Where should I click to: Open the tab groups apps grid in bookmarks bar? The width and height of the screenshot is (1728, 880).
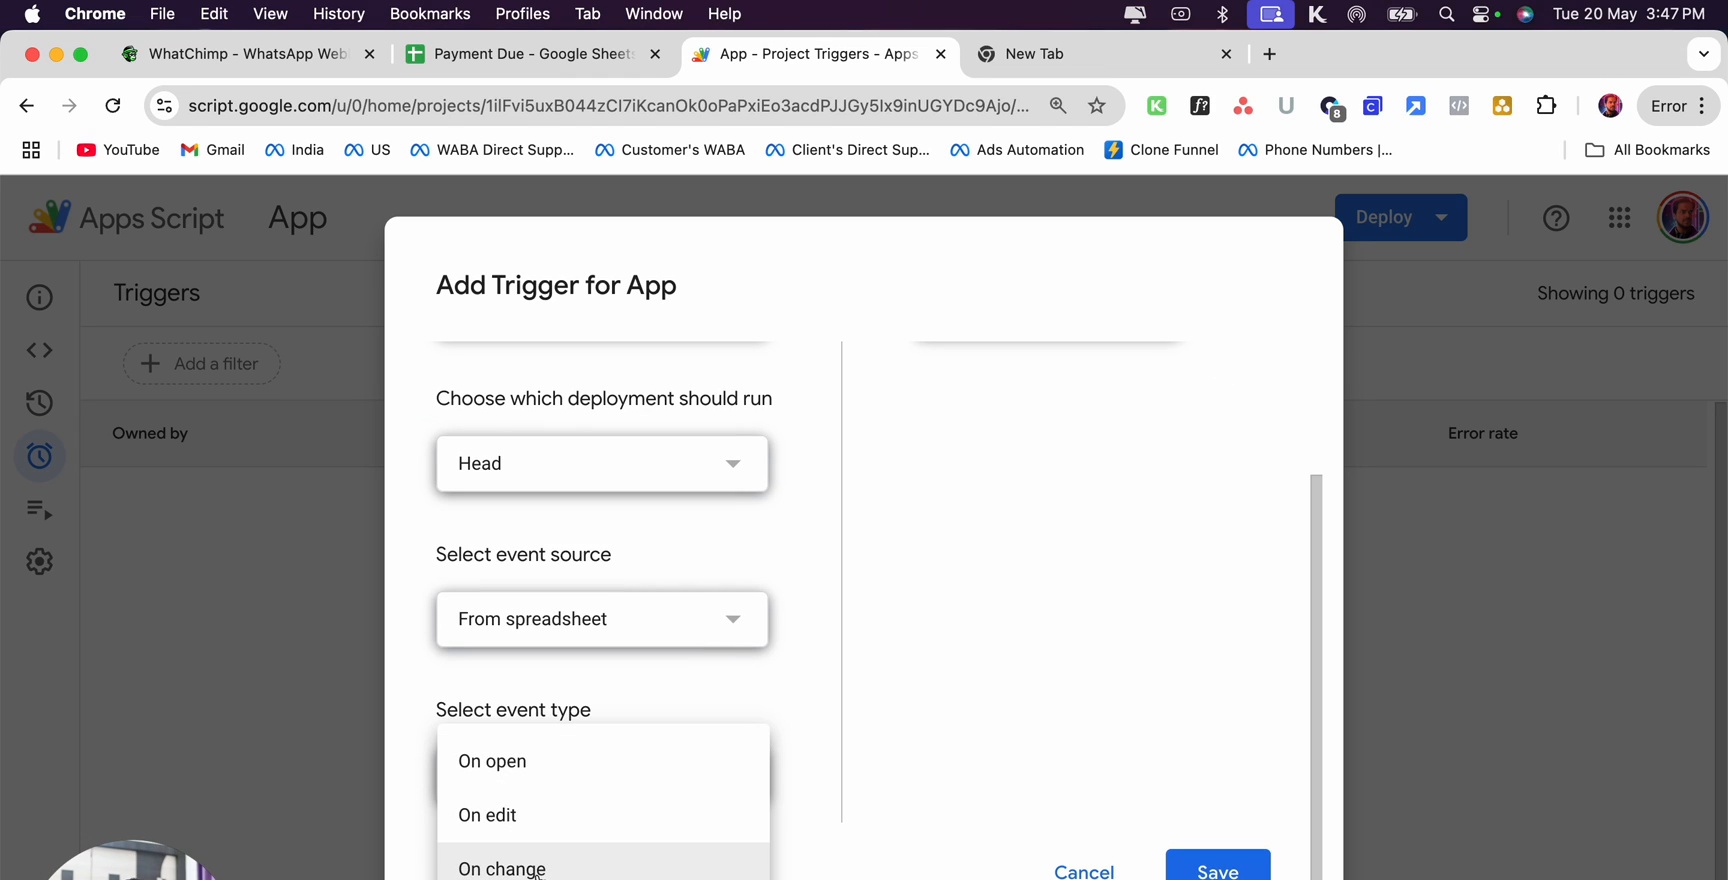(31, 150)
